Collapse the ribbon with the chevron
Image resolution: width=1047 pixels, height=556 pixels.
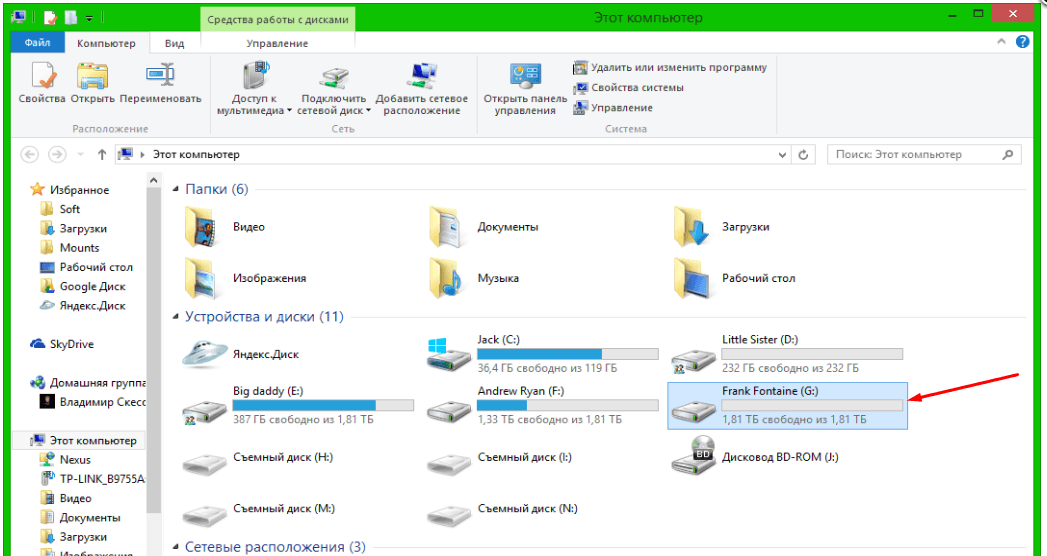(x=1001, y=41)
